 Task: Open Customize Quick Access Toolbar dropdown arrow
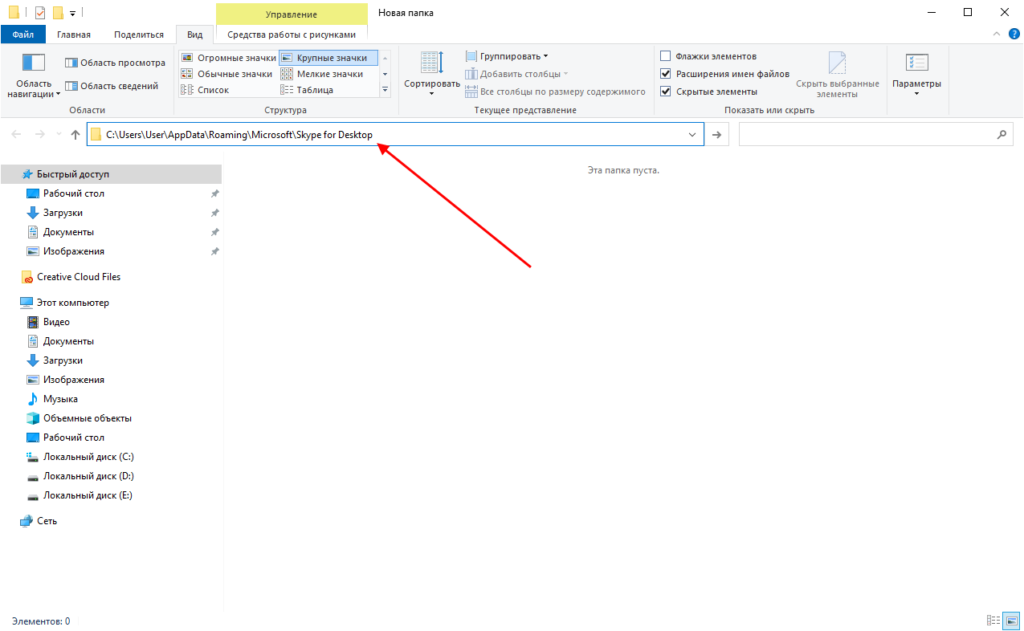pos(72,13)
